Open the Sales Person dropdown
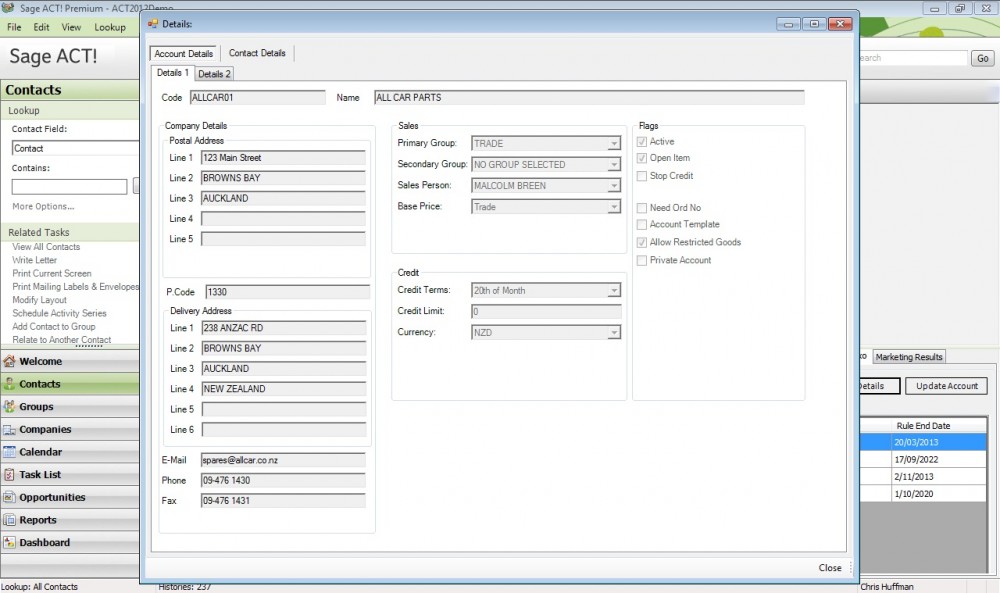 pos(614,186)
